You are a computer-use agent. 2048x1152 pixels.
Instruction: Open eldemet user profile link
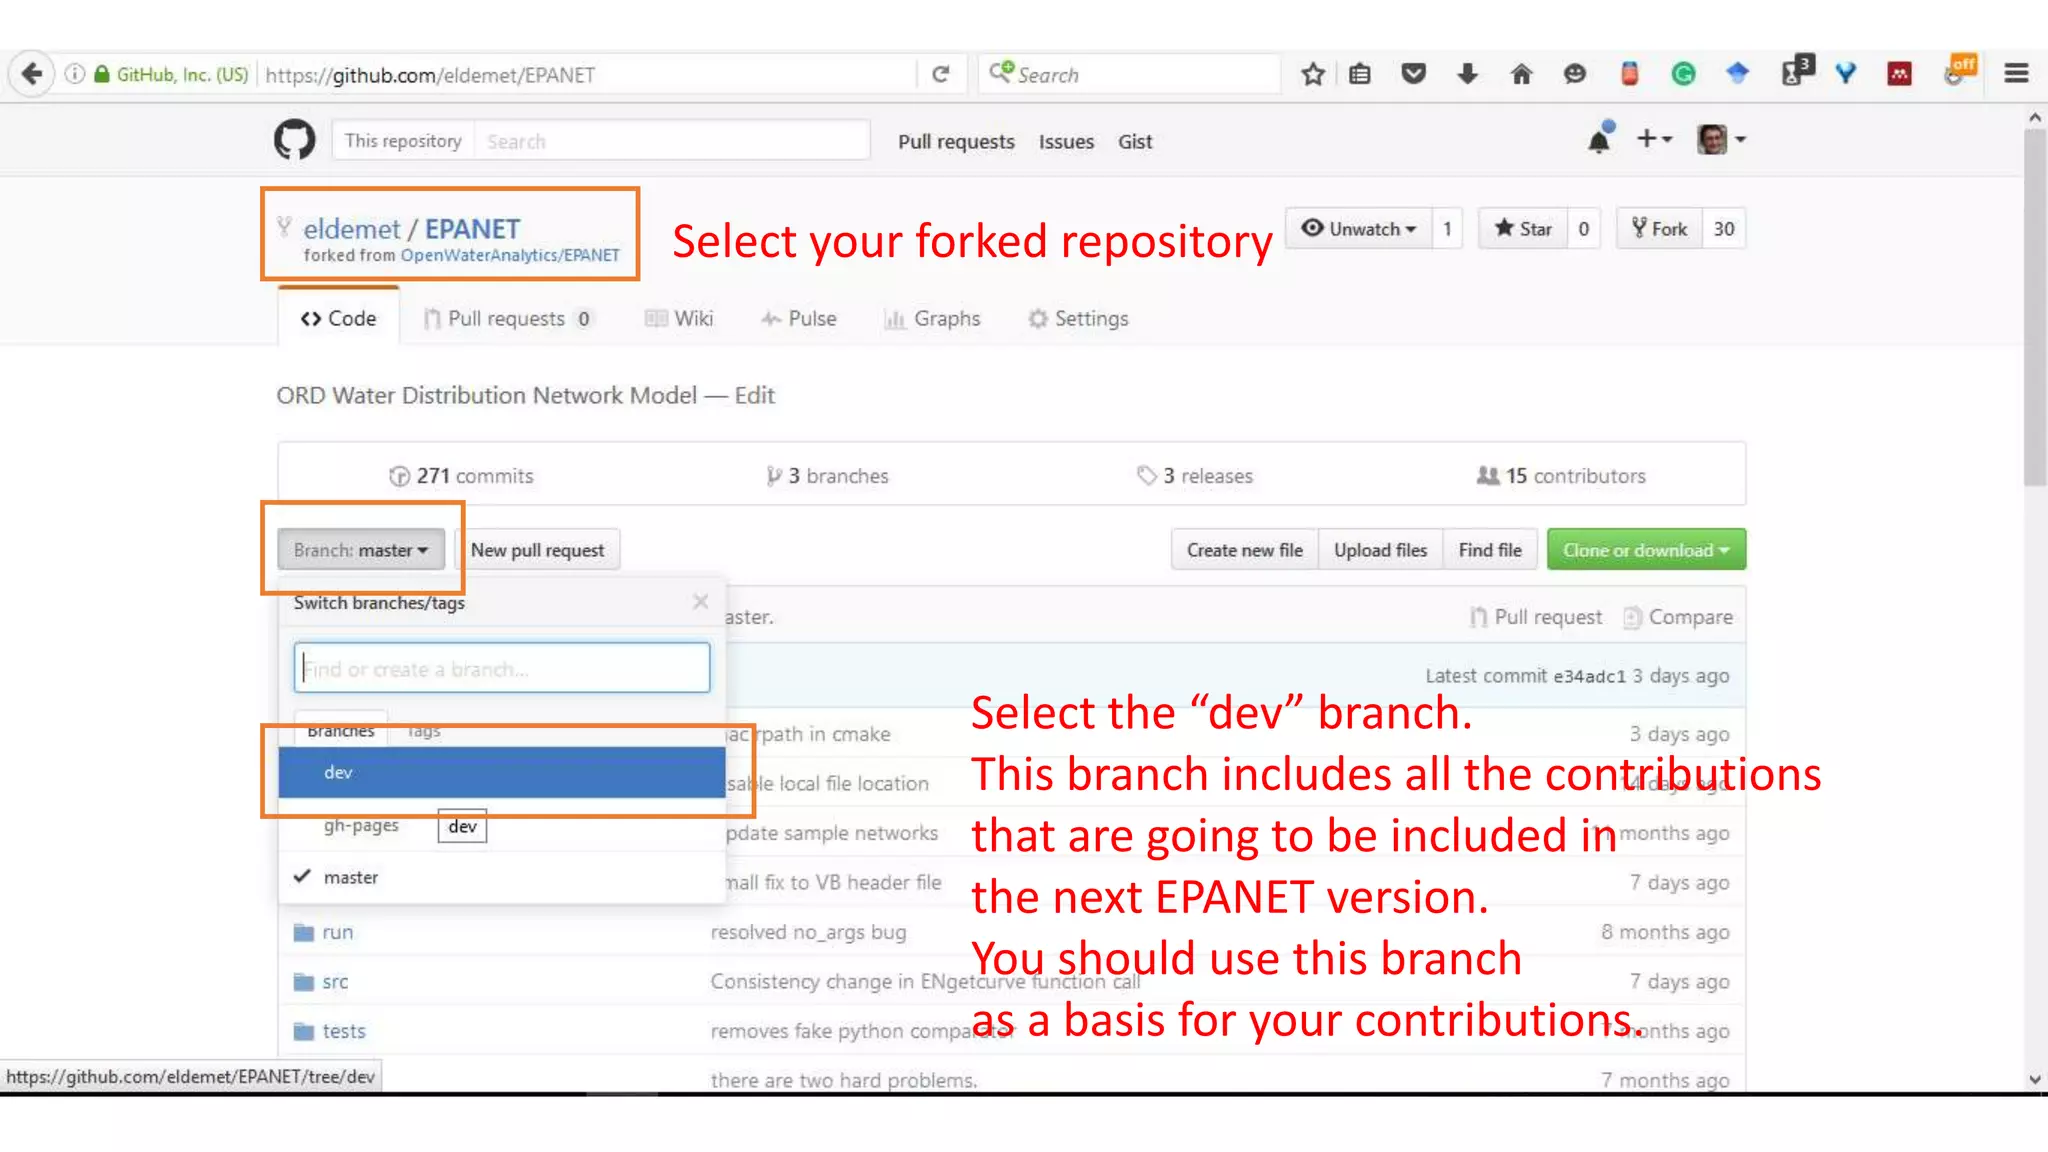pos(352,229)
